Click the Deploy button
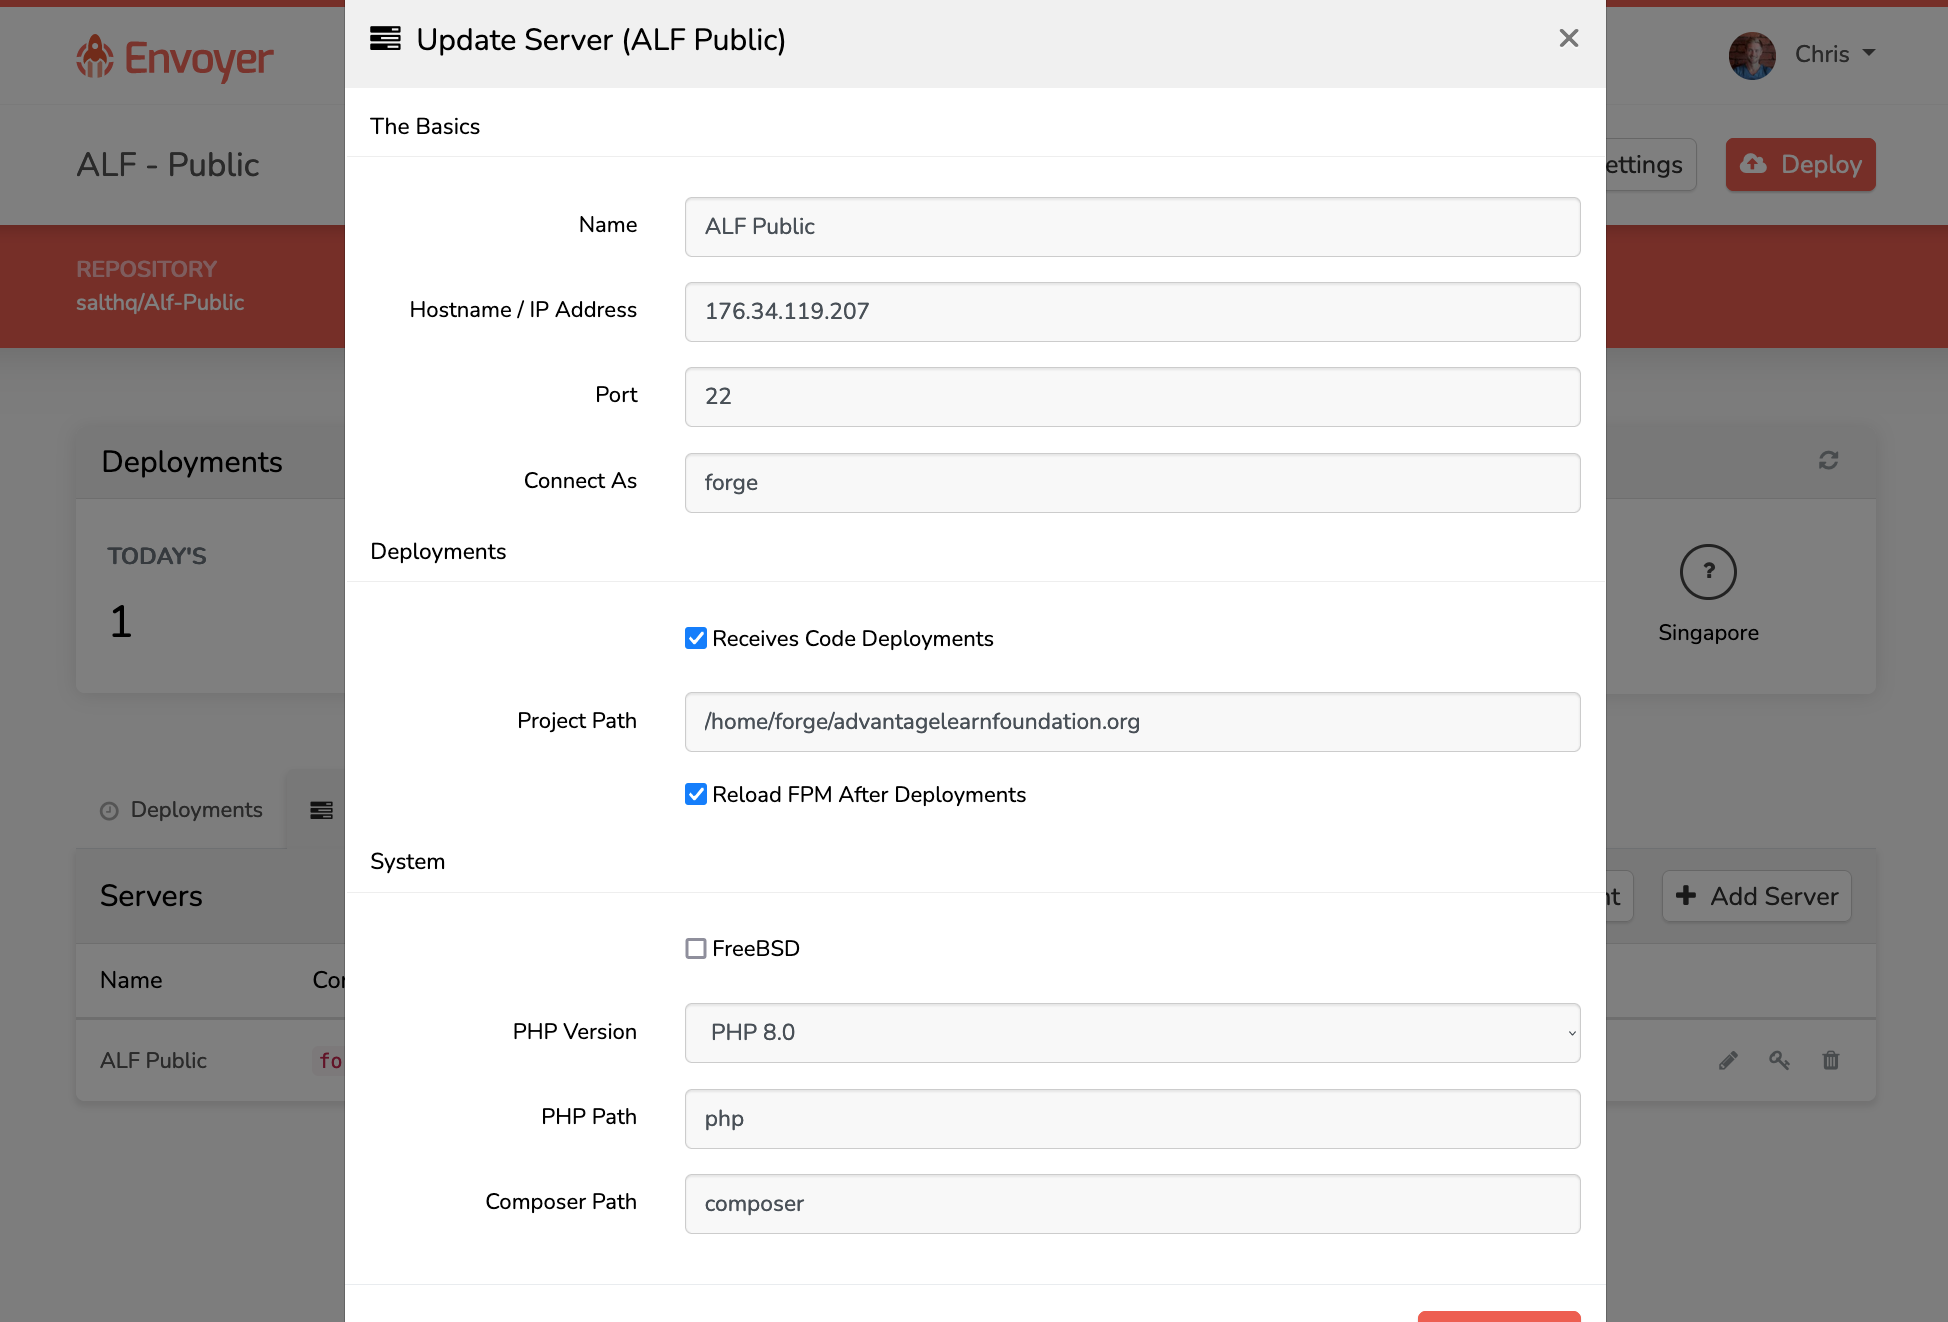1948x1322 pixels. (1800, 164)
